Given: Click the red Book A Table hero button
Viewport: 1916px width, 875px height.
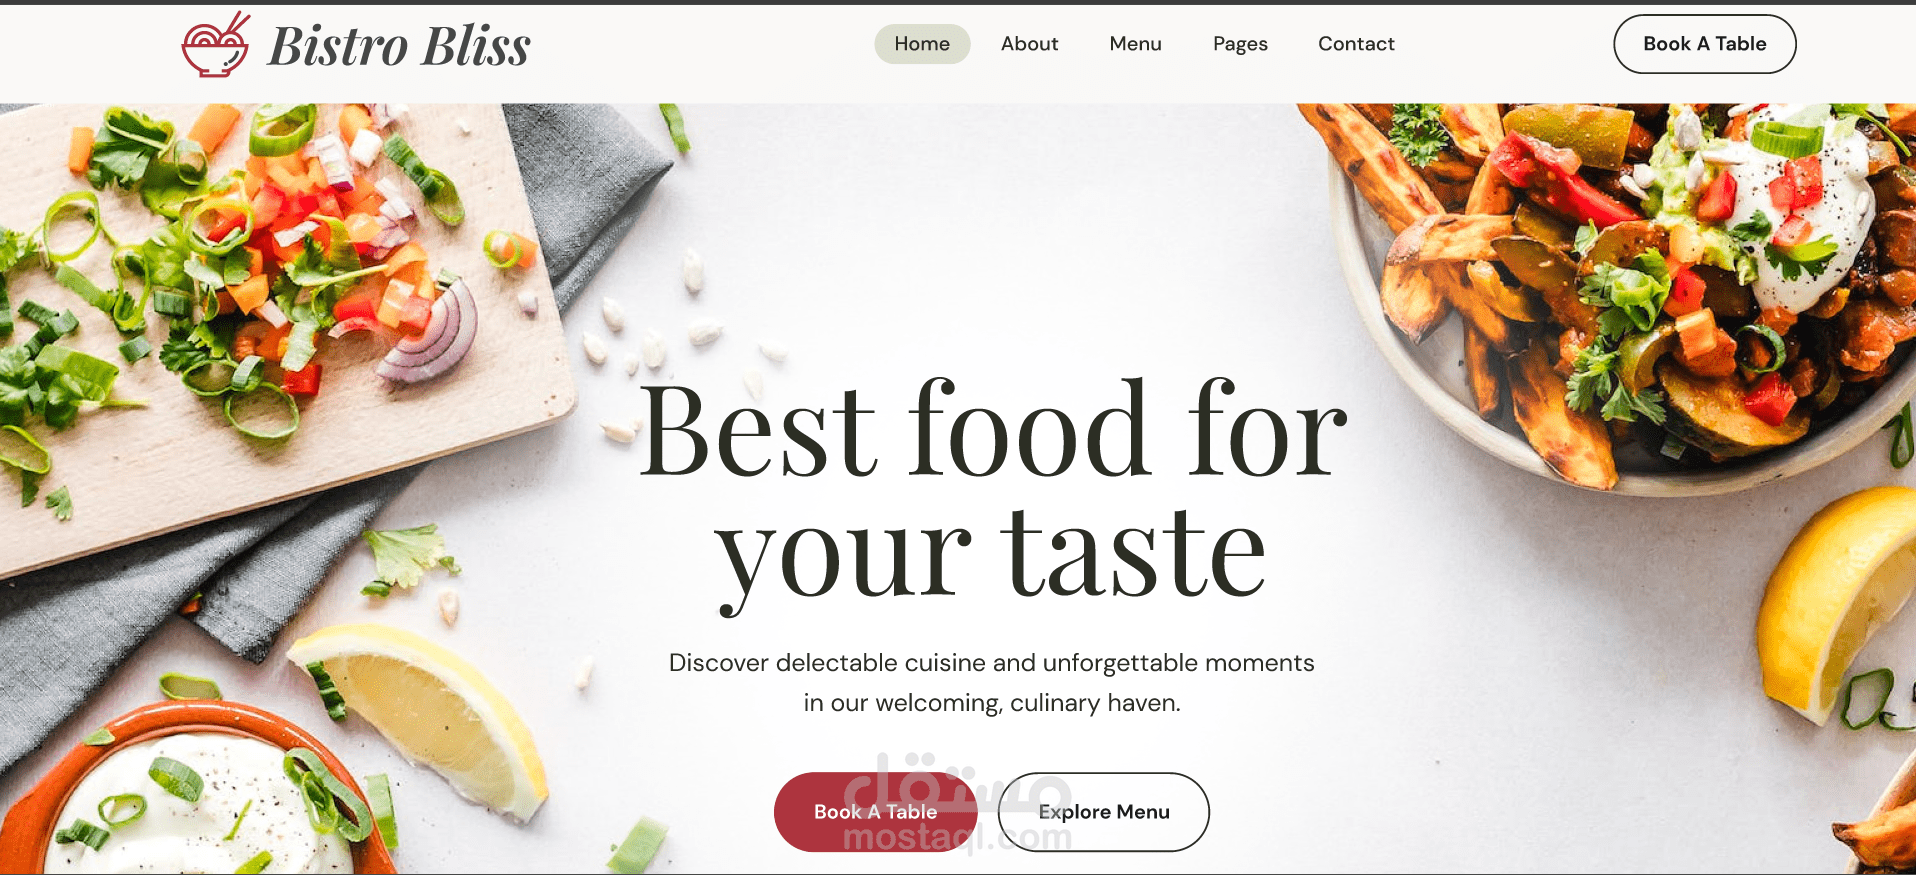Looking at the screenshot, I should click(875, 812).
